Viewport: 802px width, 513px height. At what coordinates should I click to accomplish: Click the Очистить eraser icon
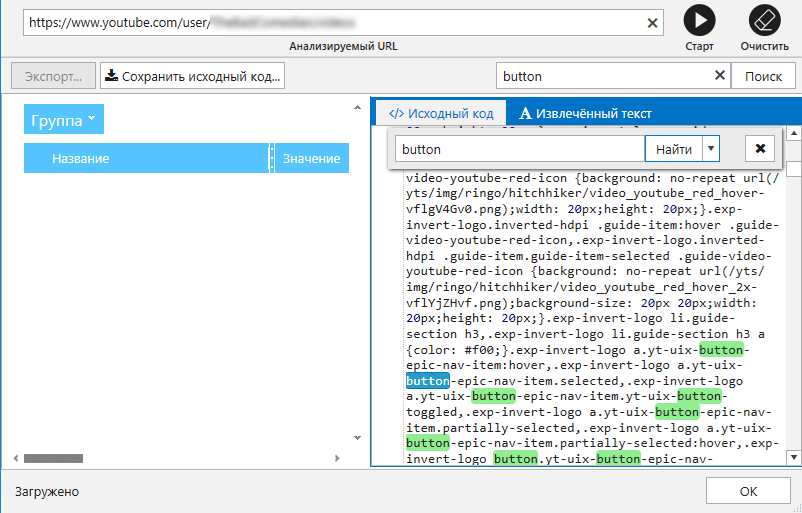click(x=763, y=21)
